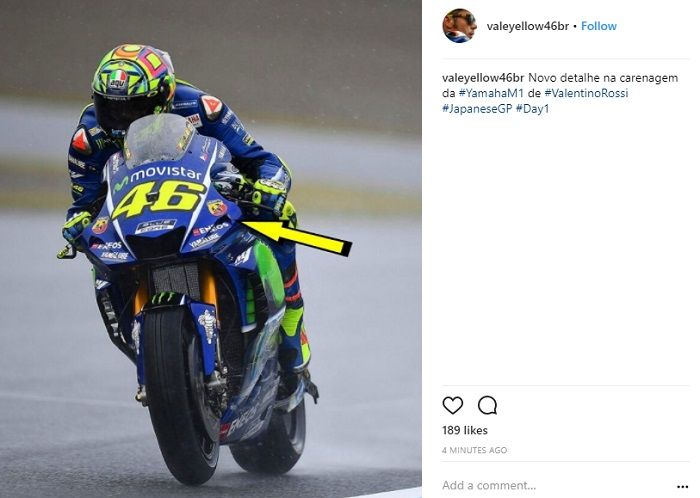Image resolution: width=700 pixels, height=498 pixels.
Task: Open the #Day1 hashtag
Action: tap(532, 109)
